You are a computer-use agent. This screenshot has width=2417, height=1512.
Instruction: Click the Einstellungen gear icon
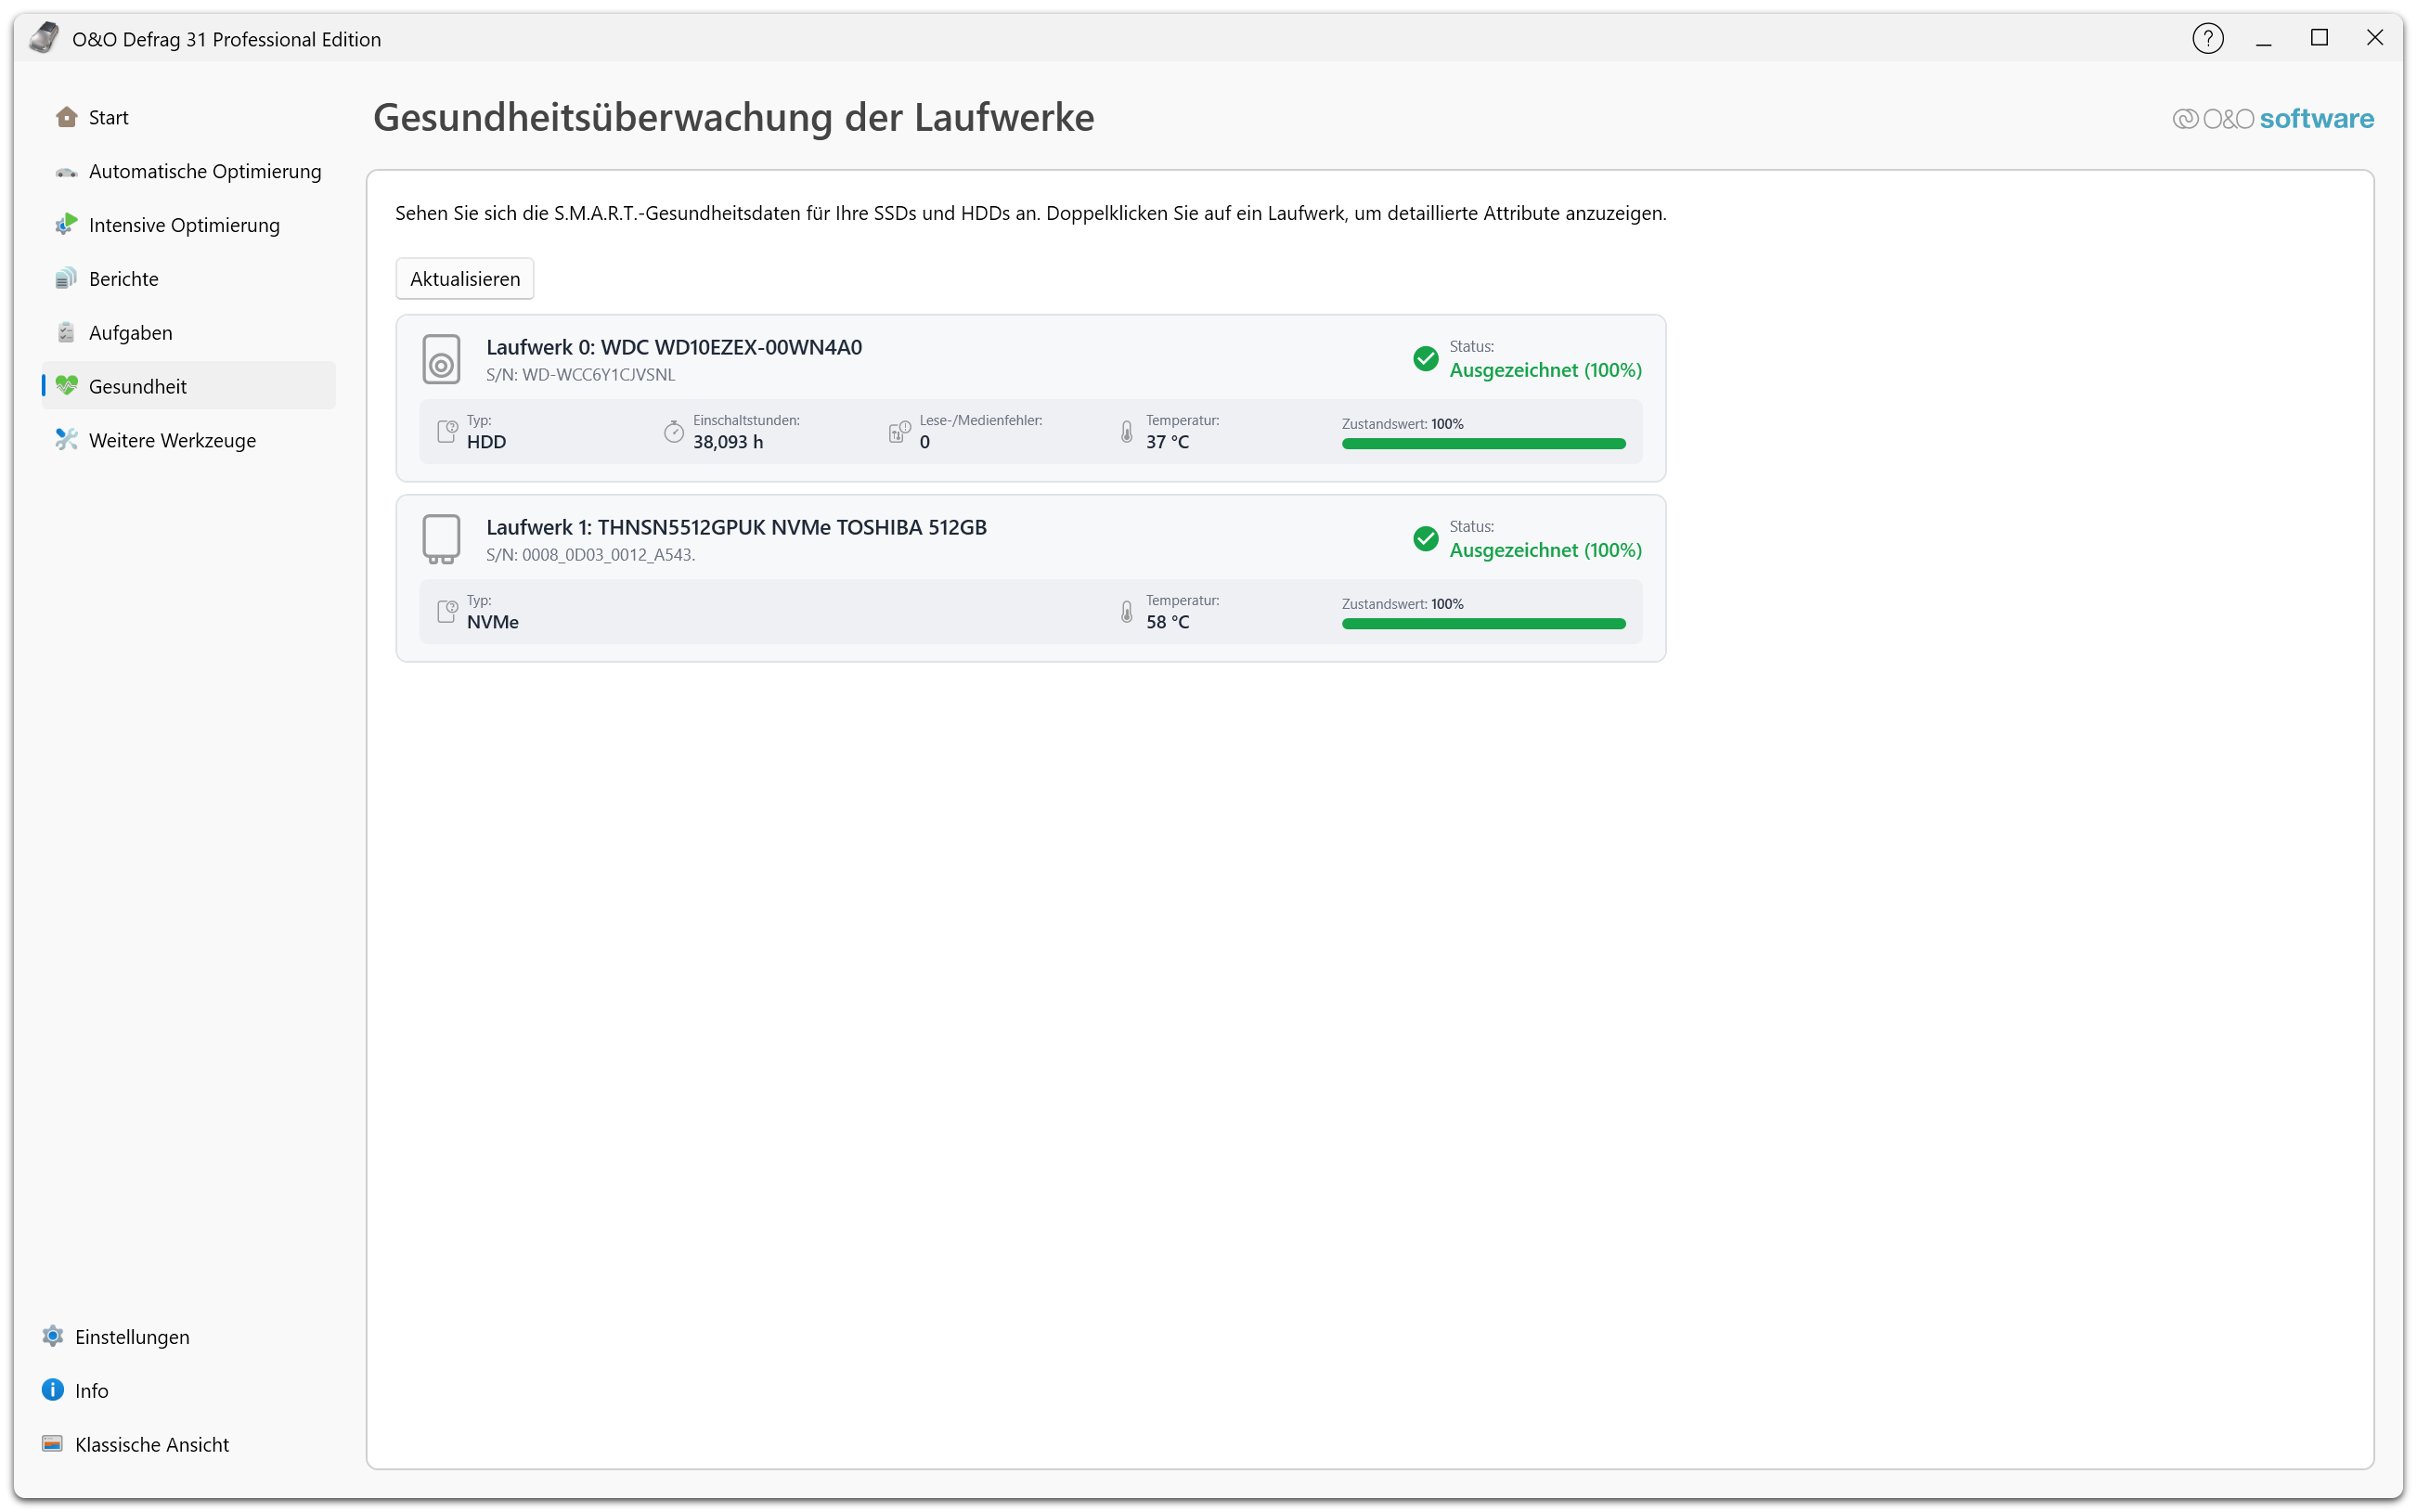(x=51, y=1336)
